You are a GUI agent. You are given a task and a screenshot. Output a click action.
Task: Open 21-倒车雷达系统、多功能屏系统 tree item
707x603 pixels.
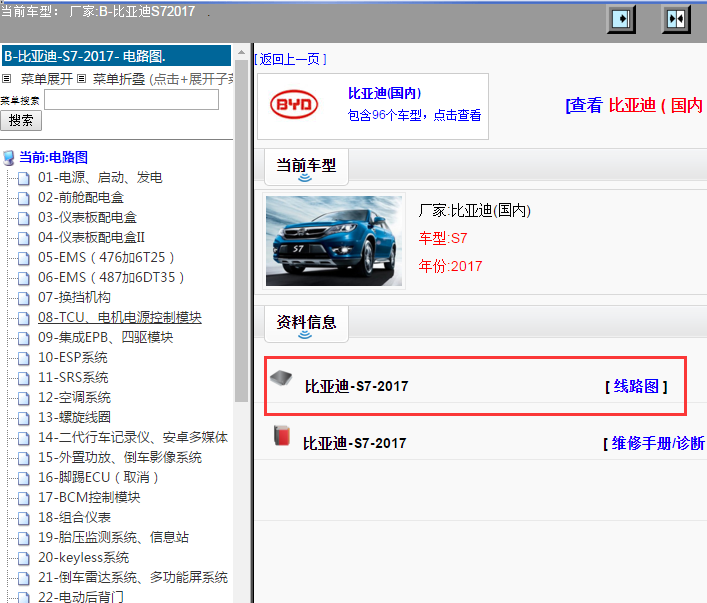click(x=133, y=577)
